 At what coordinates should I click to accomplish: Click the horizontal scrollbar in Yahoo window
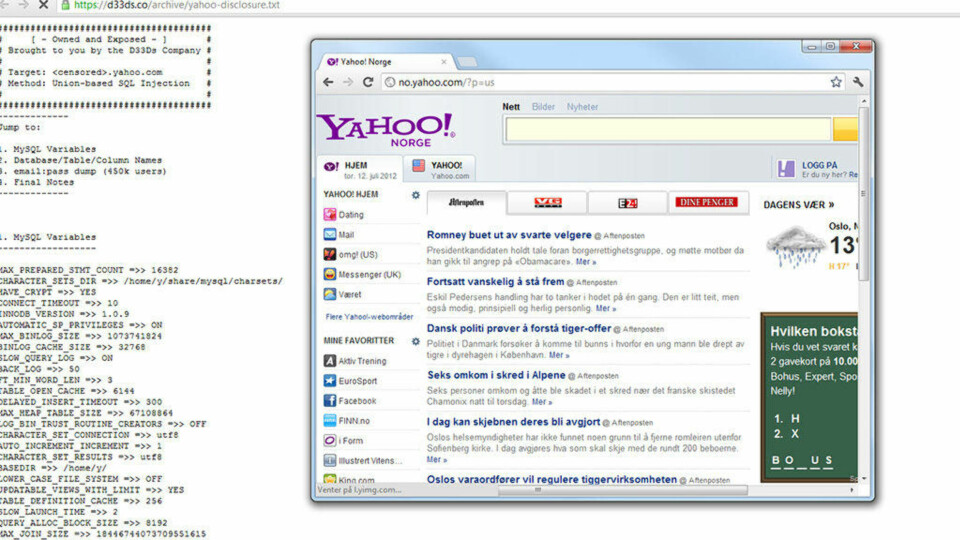(x=623, y=490)
